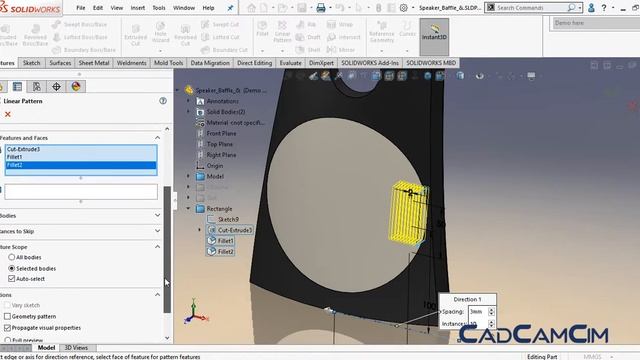Screen dimensions: 640x360
Task: Collapse the Features and Faces section
Action: point(158,138)
